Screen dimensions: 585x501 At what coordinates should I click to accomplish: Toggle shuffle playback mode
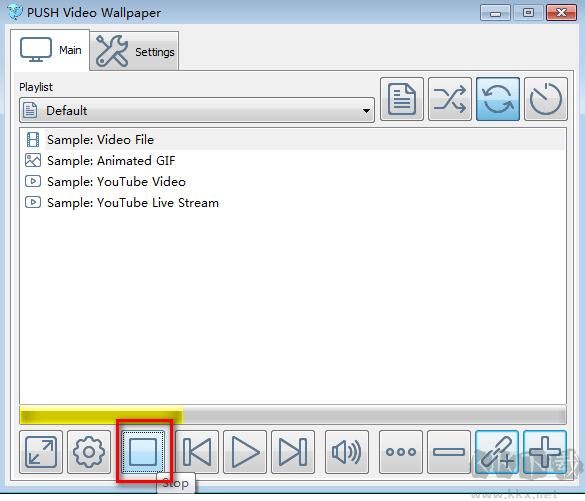click(450, 99)
